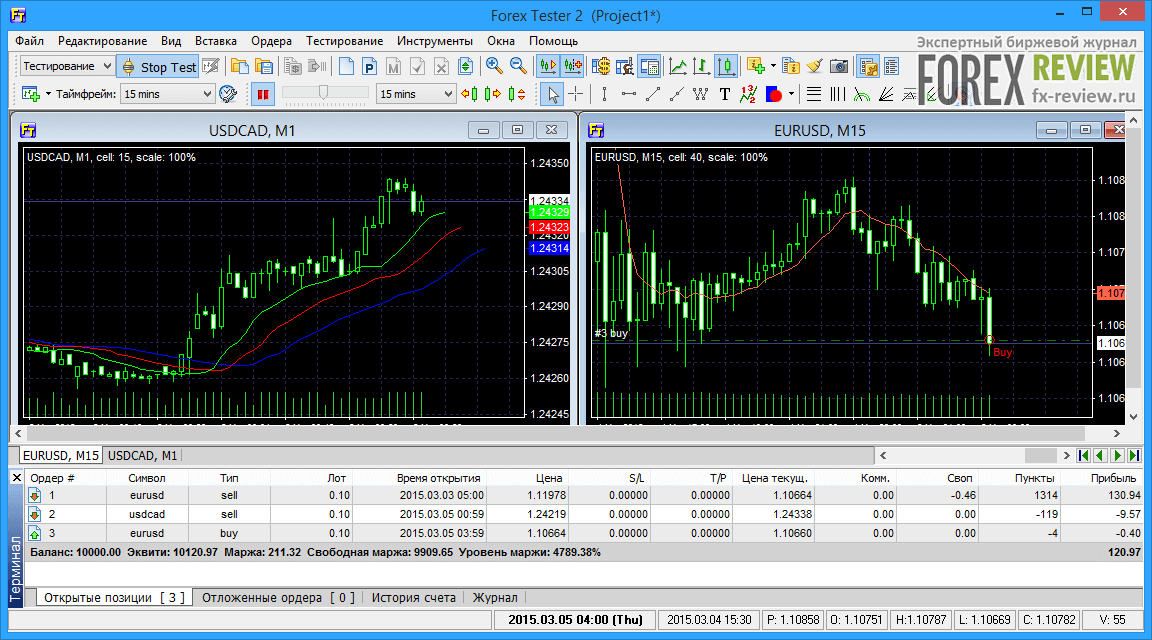
Task: Switch to EURUSD, M15 chart tab
Action: click(60, 456)
